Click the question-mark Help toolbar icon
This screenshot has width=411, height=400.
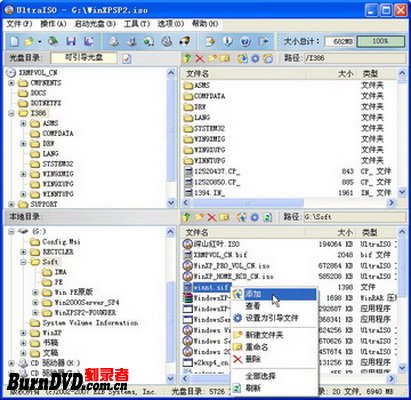pyautogui.click(x=245, y=41)
